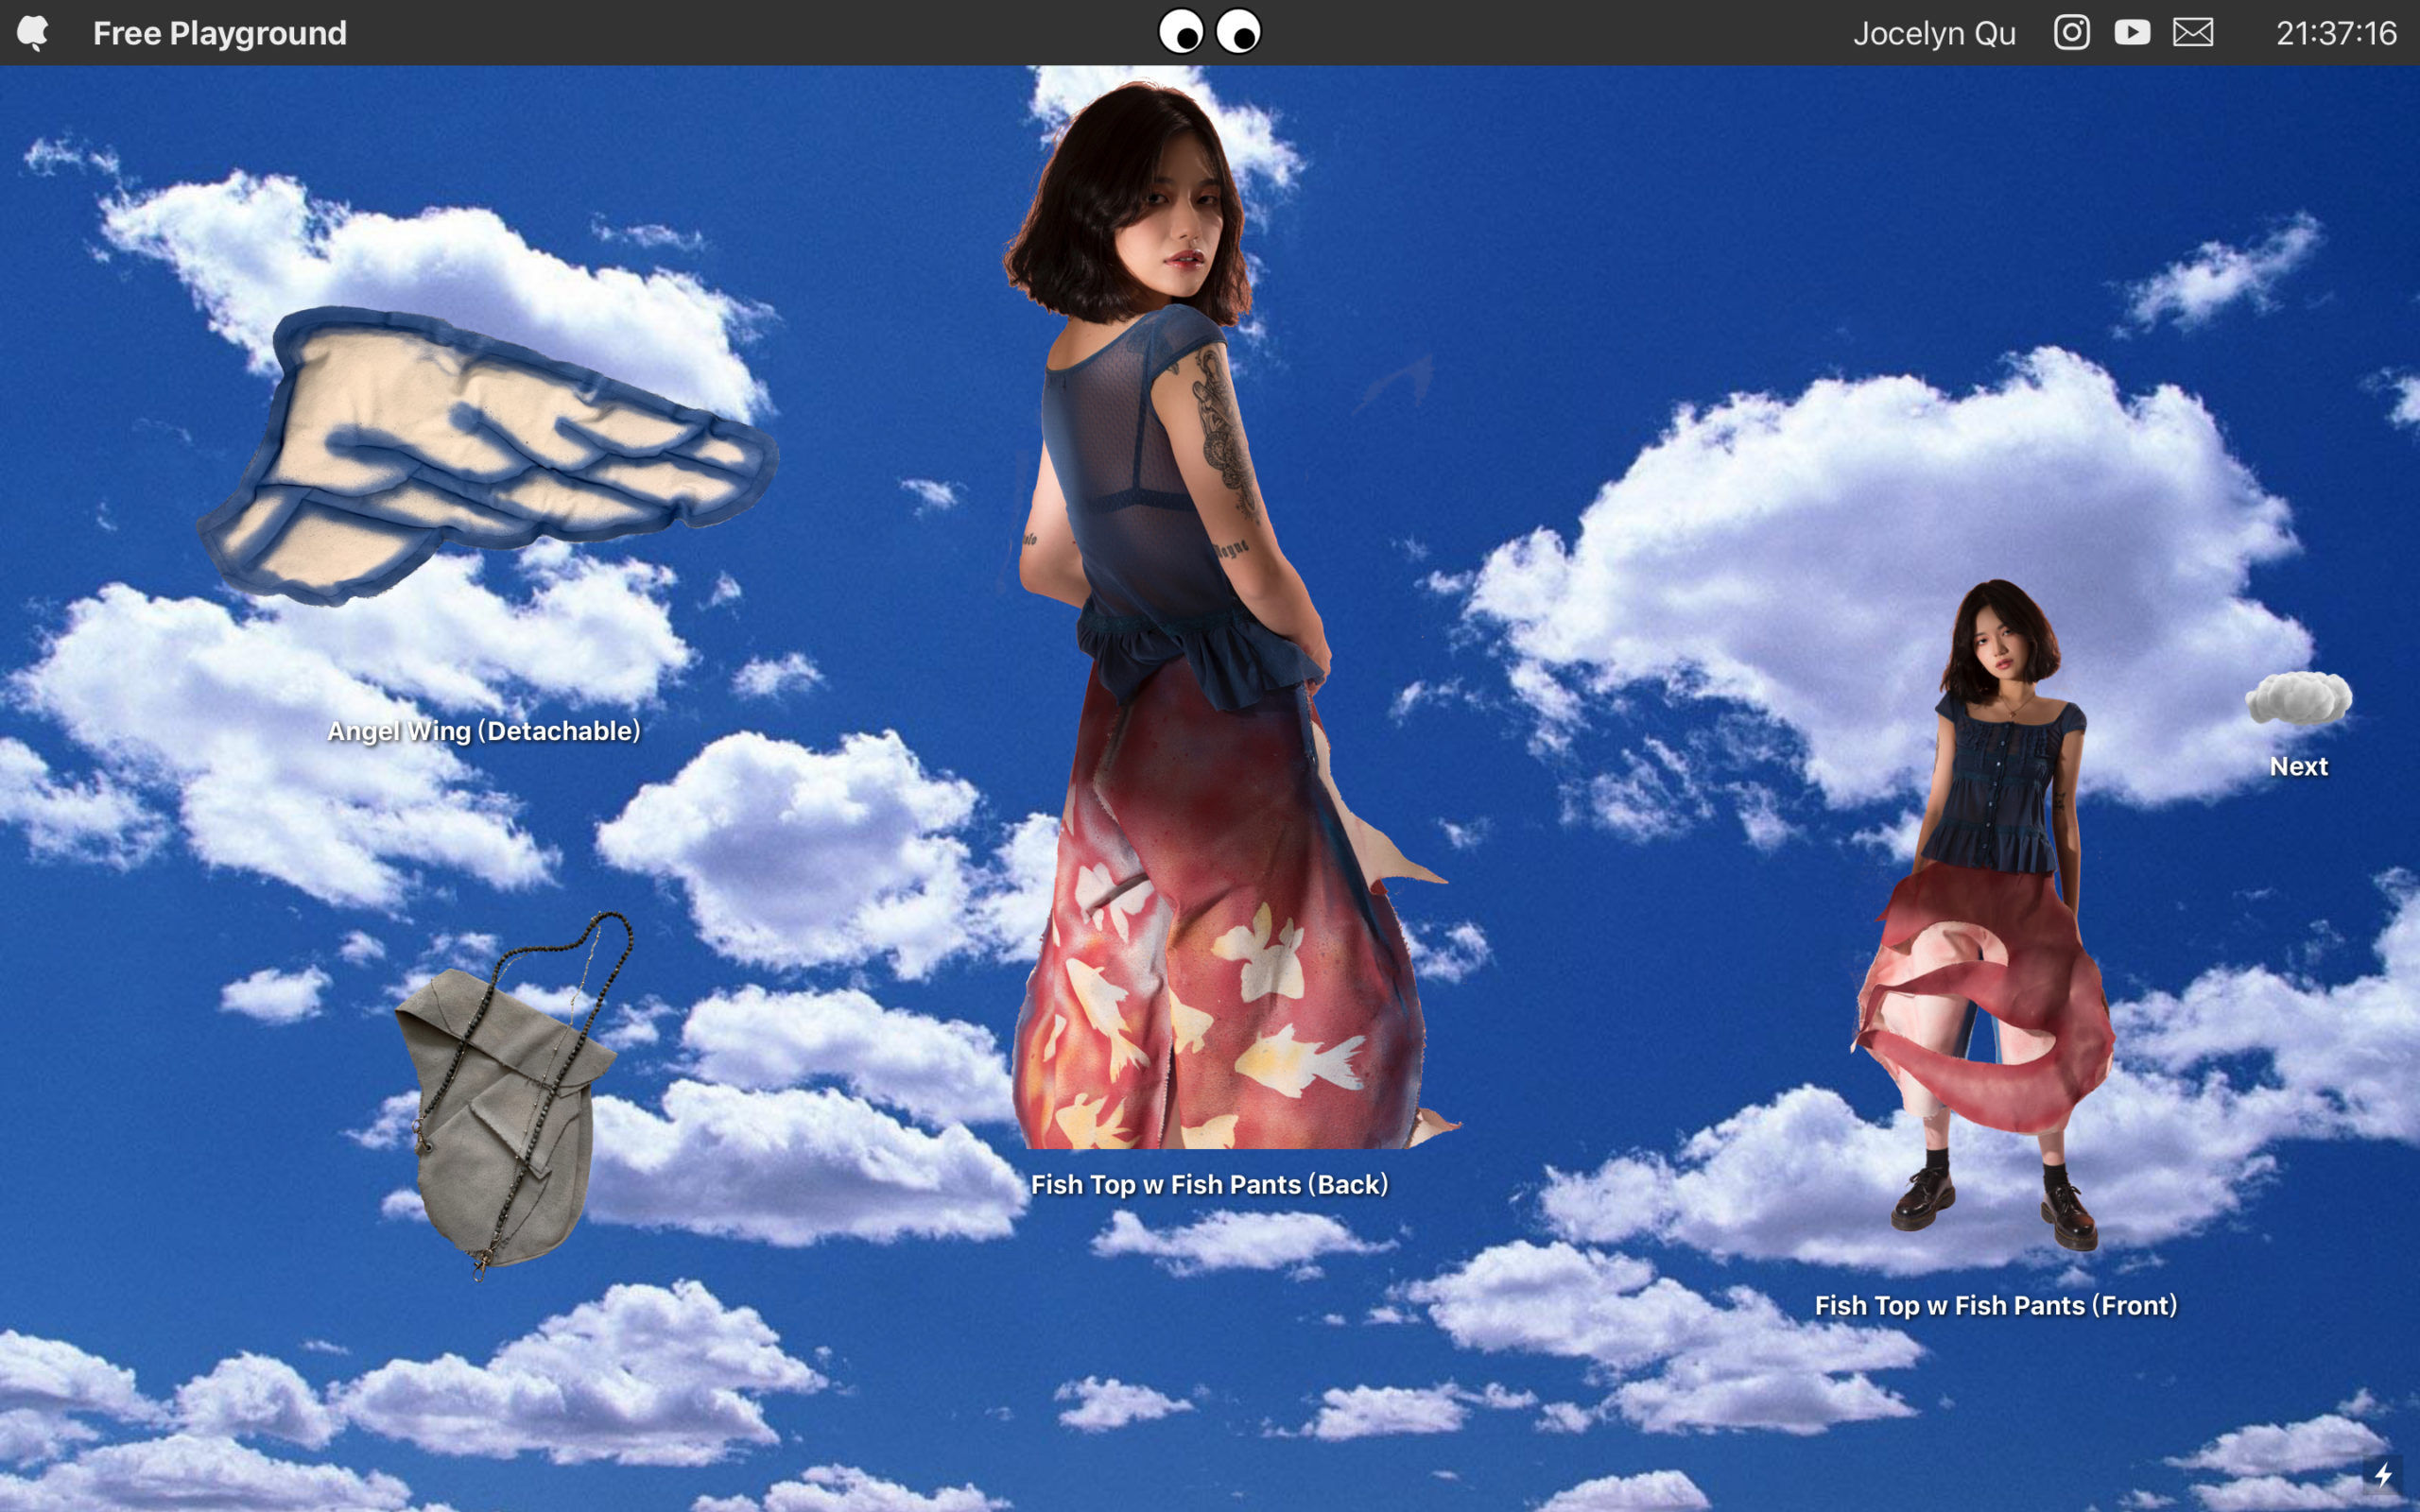Screen dimensions: 2420x1512
Task: Open the Instagram icon link
Action: click(x=2071, y=33)
